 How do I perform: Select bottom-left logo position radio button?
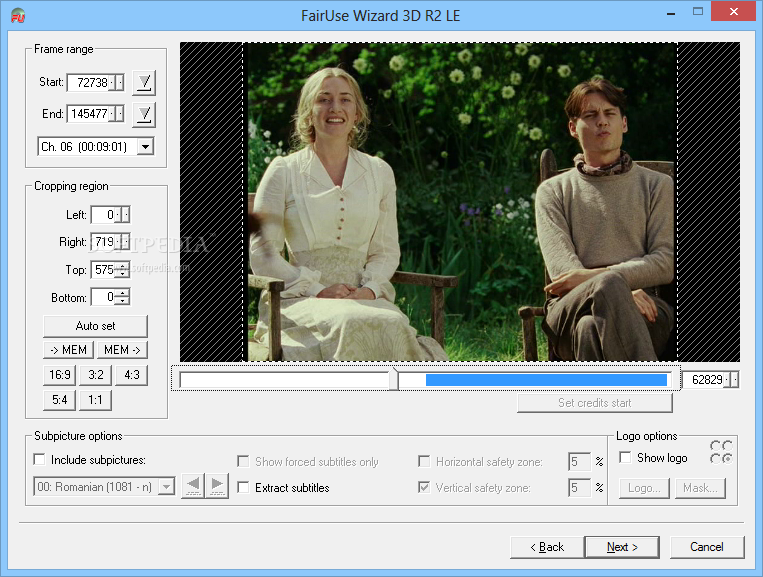pos(715,458)
